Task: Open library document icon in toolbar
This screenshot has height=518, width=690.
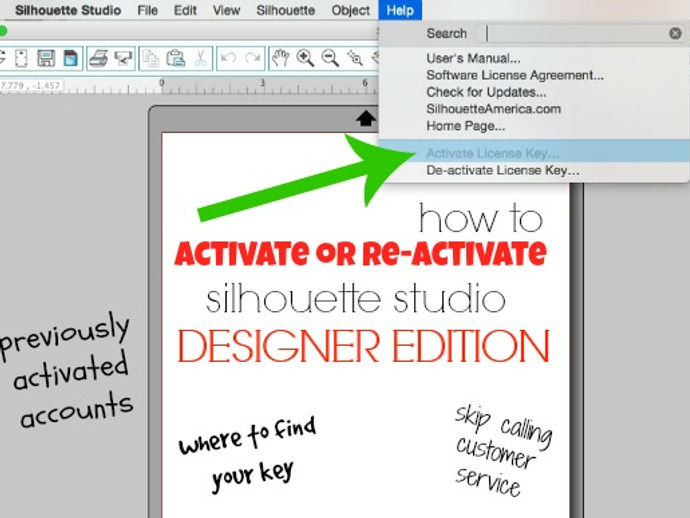Action: [21, 58]
